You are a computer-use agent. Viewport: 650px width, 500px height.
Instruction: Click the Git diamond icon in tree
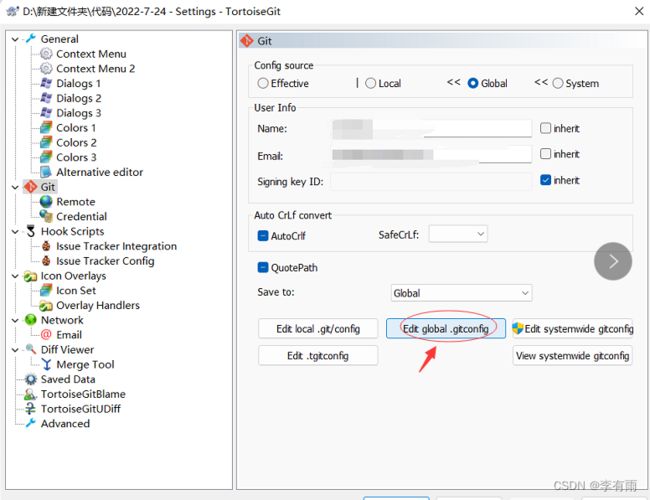pyautogui.click(x=31, y=187)
